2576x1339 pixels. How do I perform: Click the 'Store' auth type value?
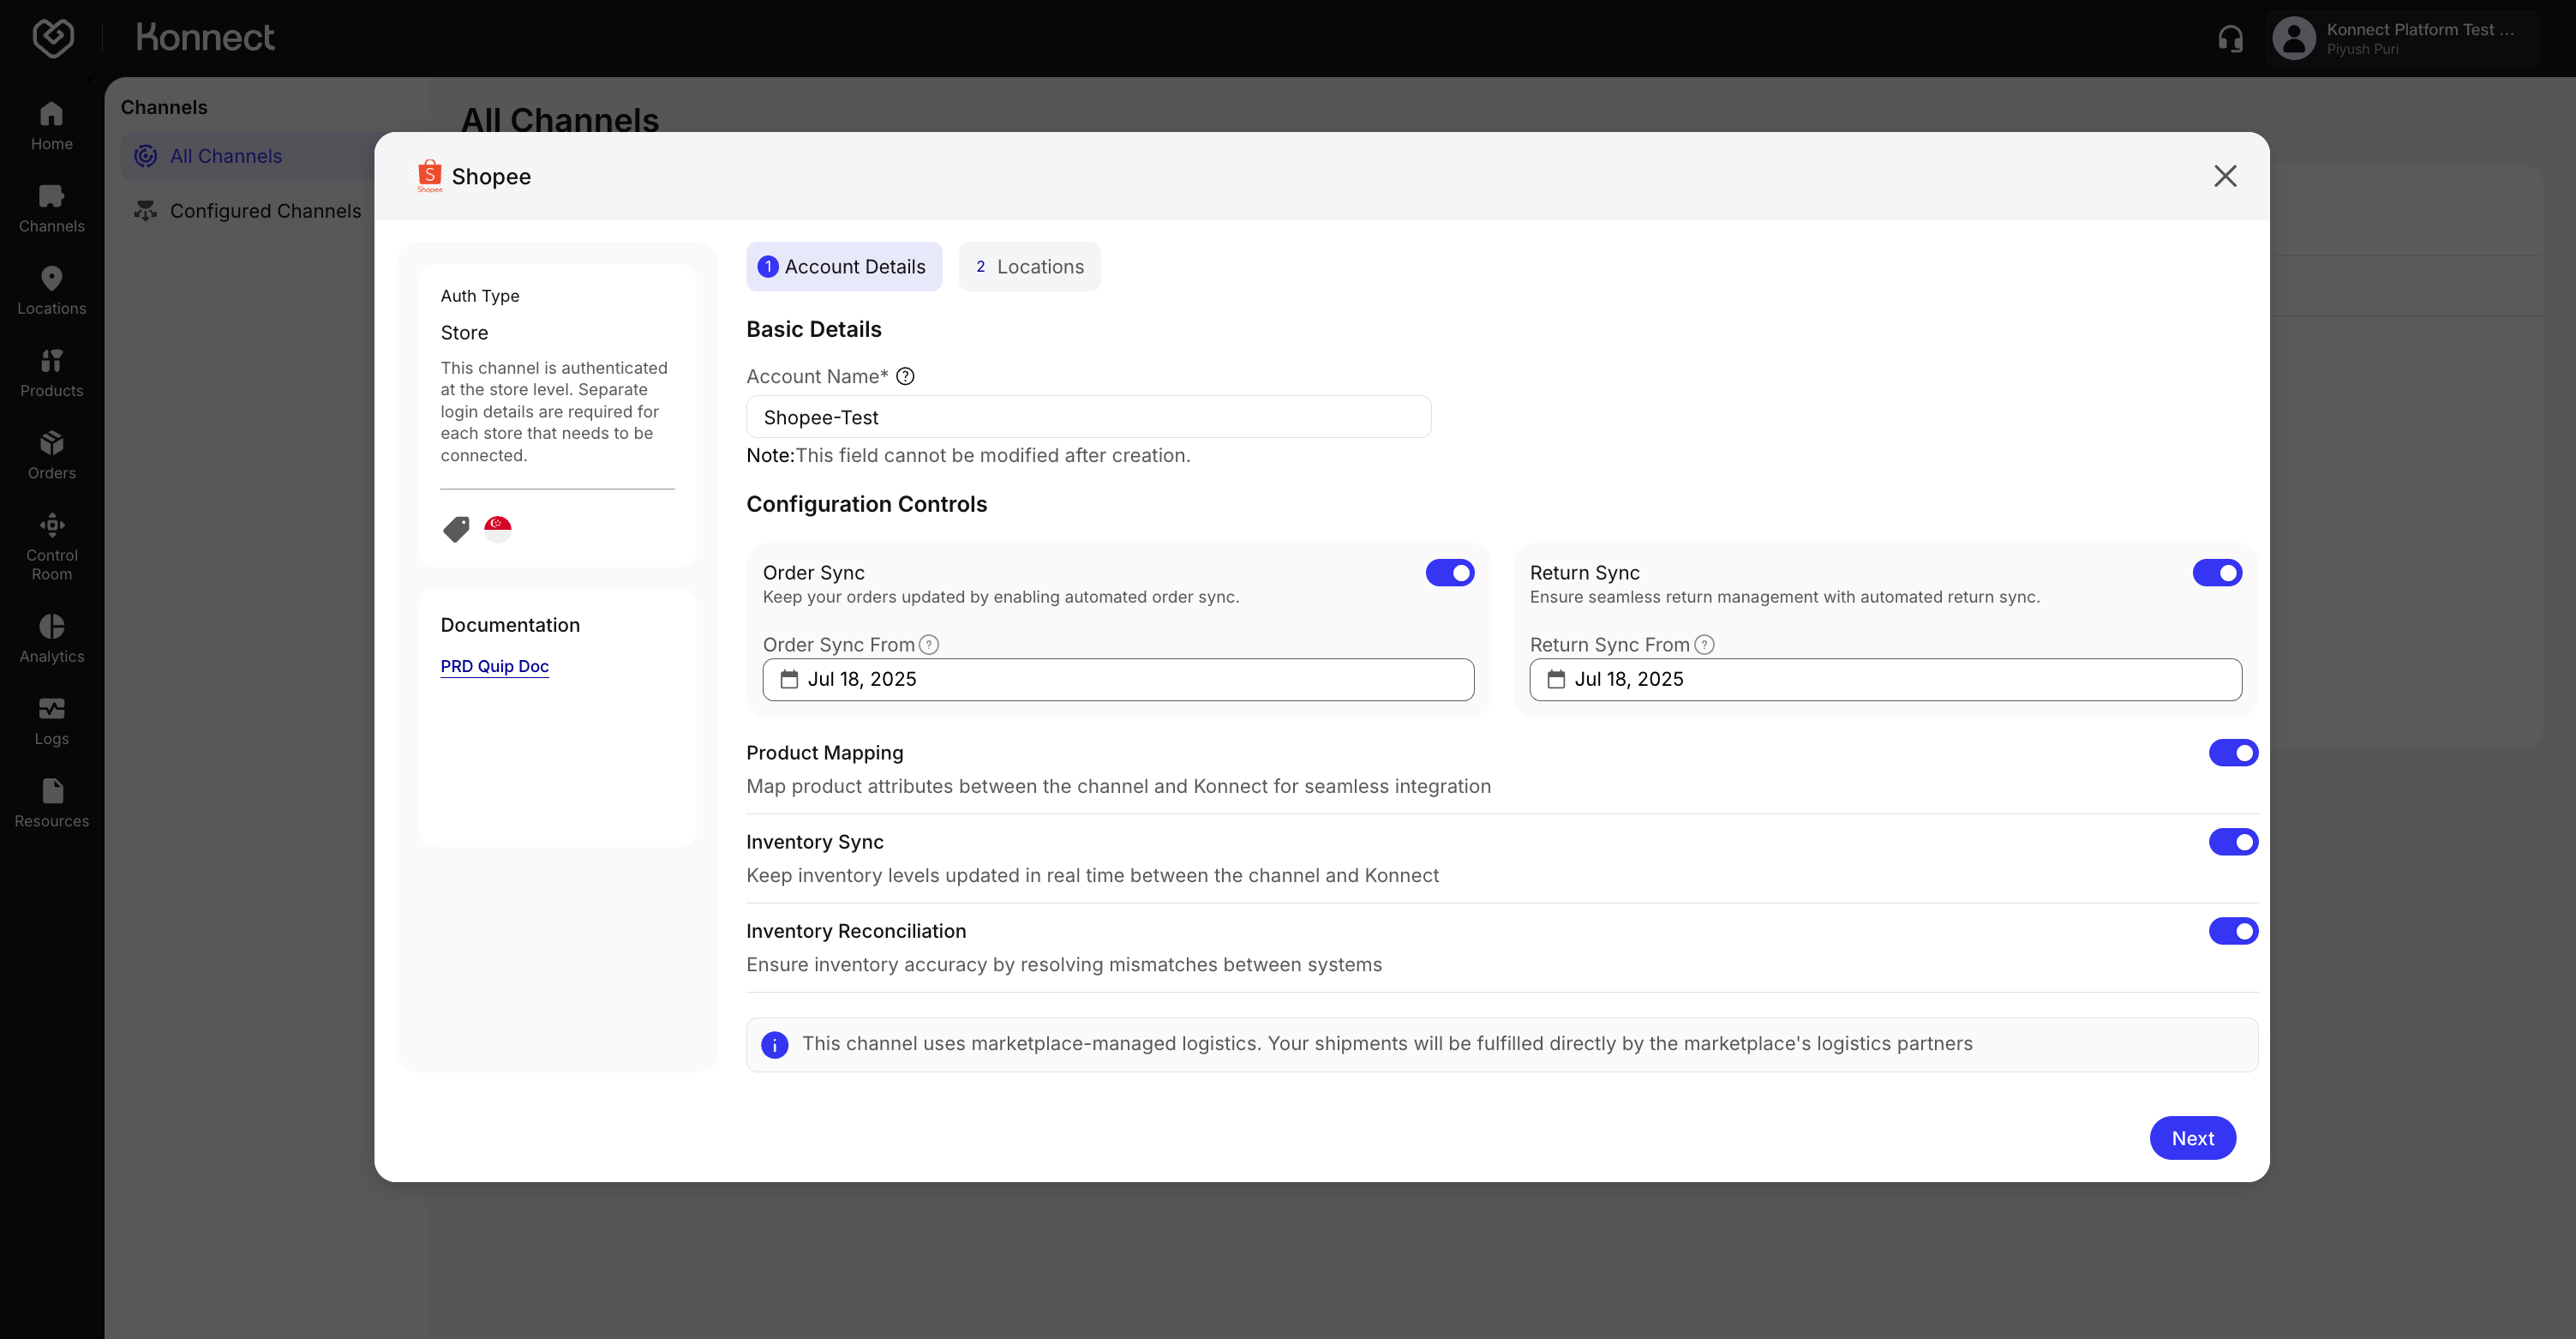pos(464,333)
